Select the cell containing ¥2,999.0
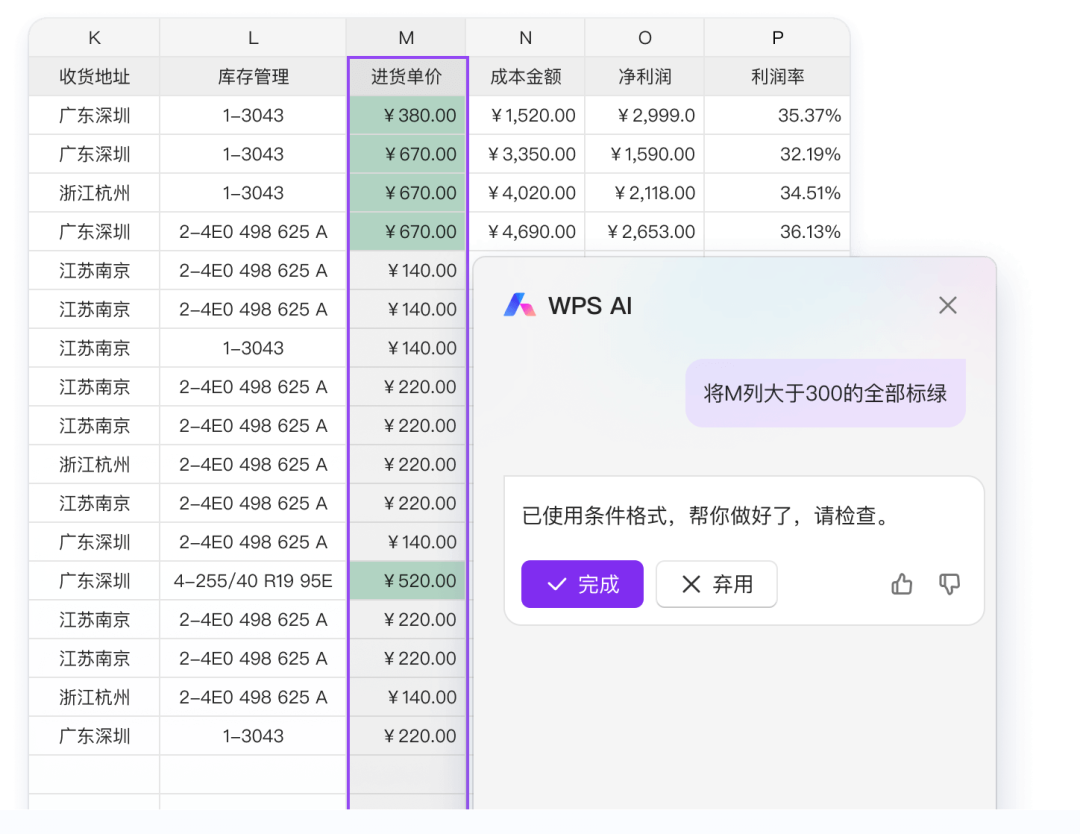 [644, 115]
